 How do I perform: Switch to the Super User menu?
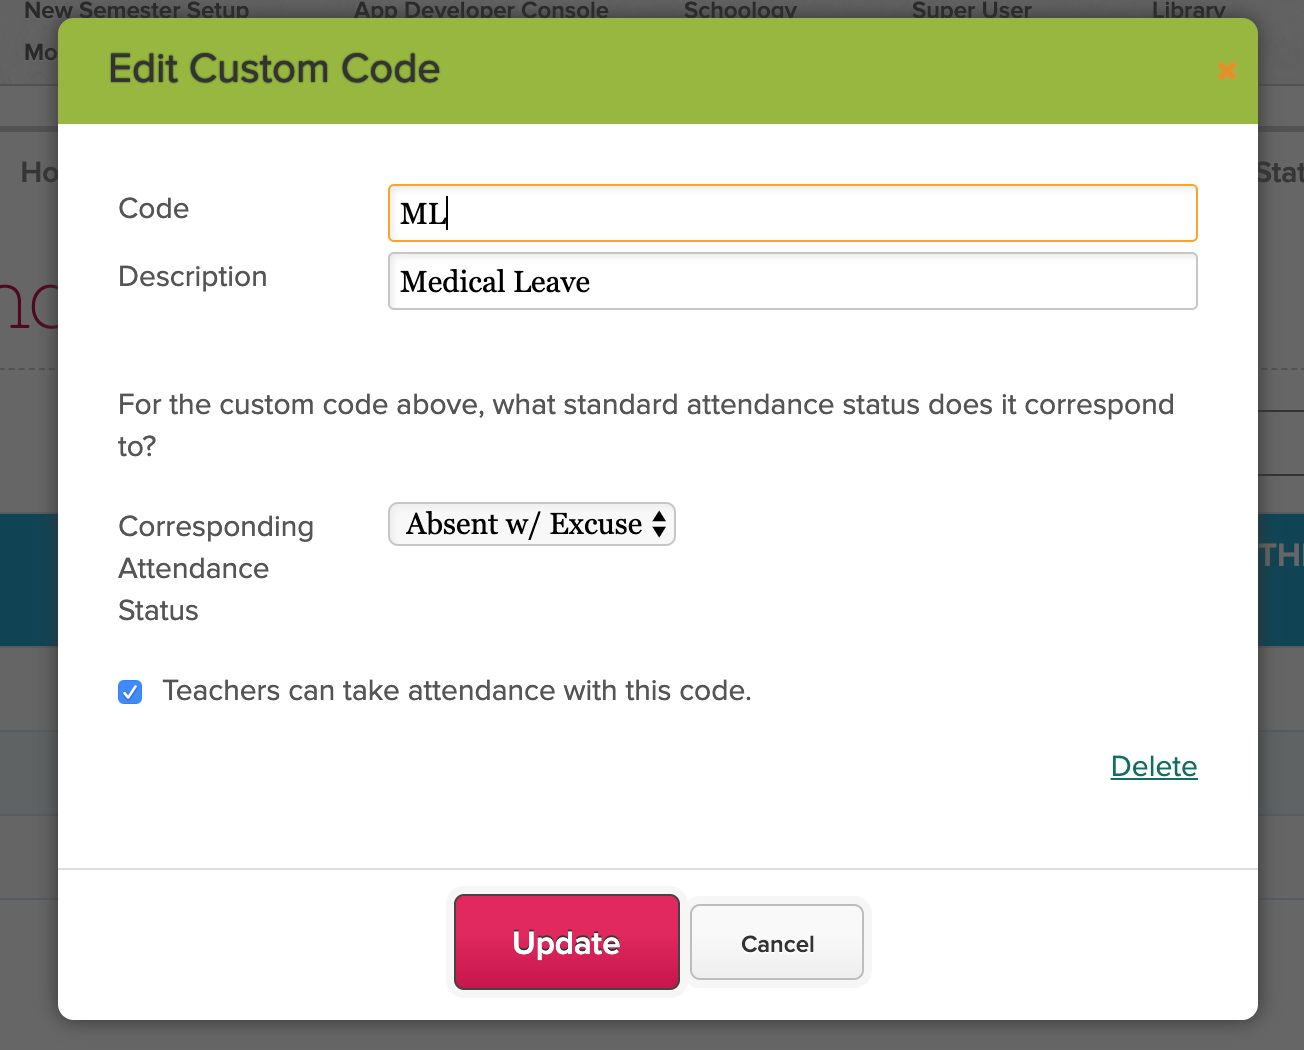coord(971,10)
